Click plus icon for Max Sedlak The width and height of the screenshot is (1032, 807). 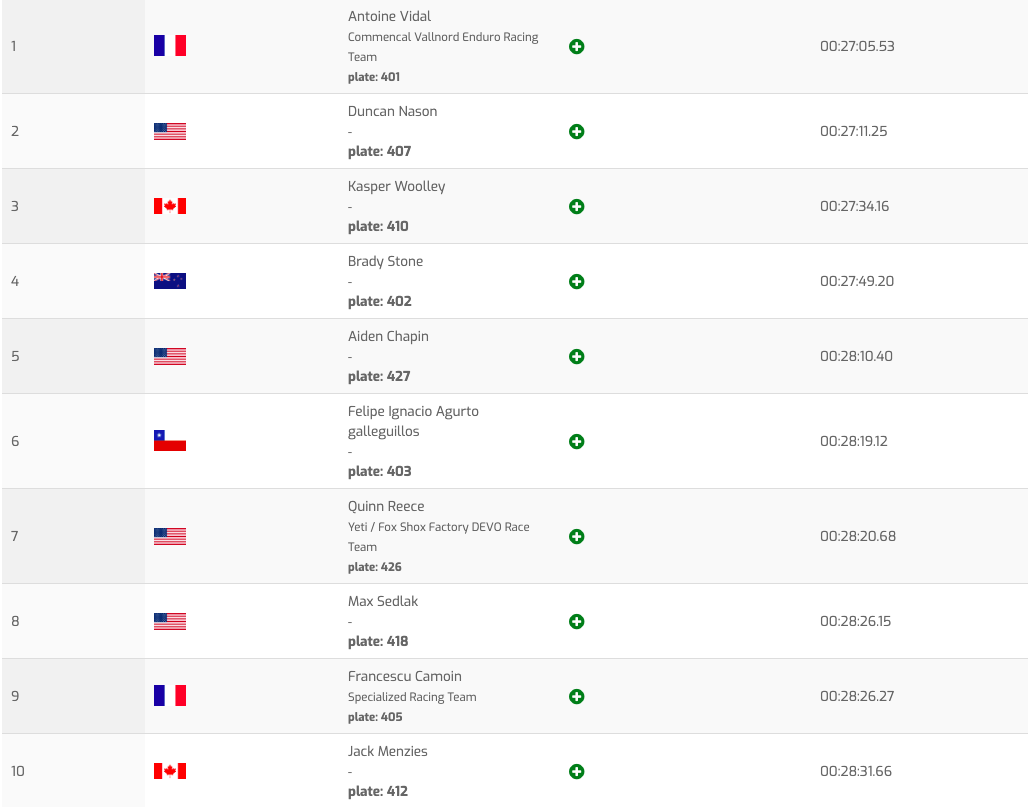576,622
